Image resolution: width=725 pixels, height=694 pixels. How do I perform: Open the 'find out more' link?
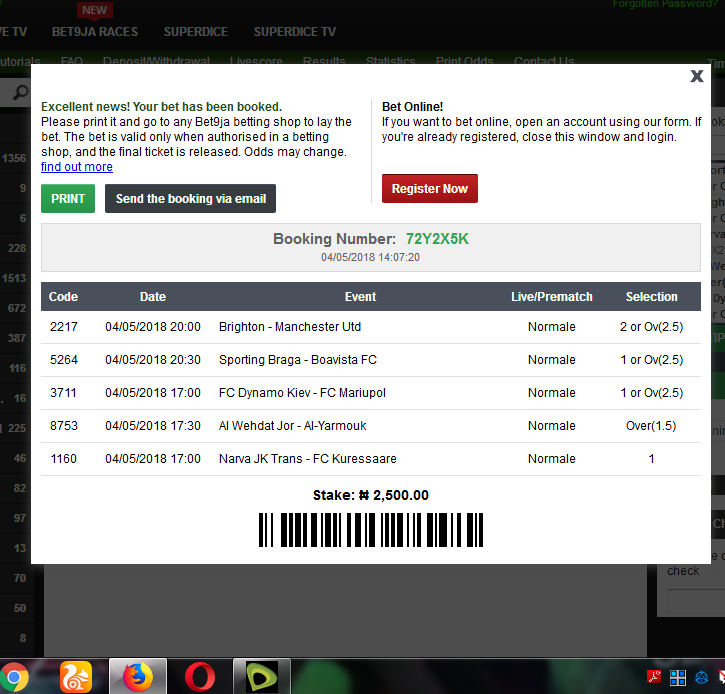(x=77, y=166)
